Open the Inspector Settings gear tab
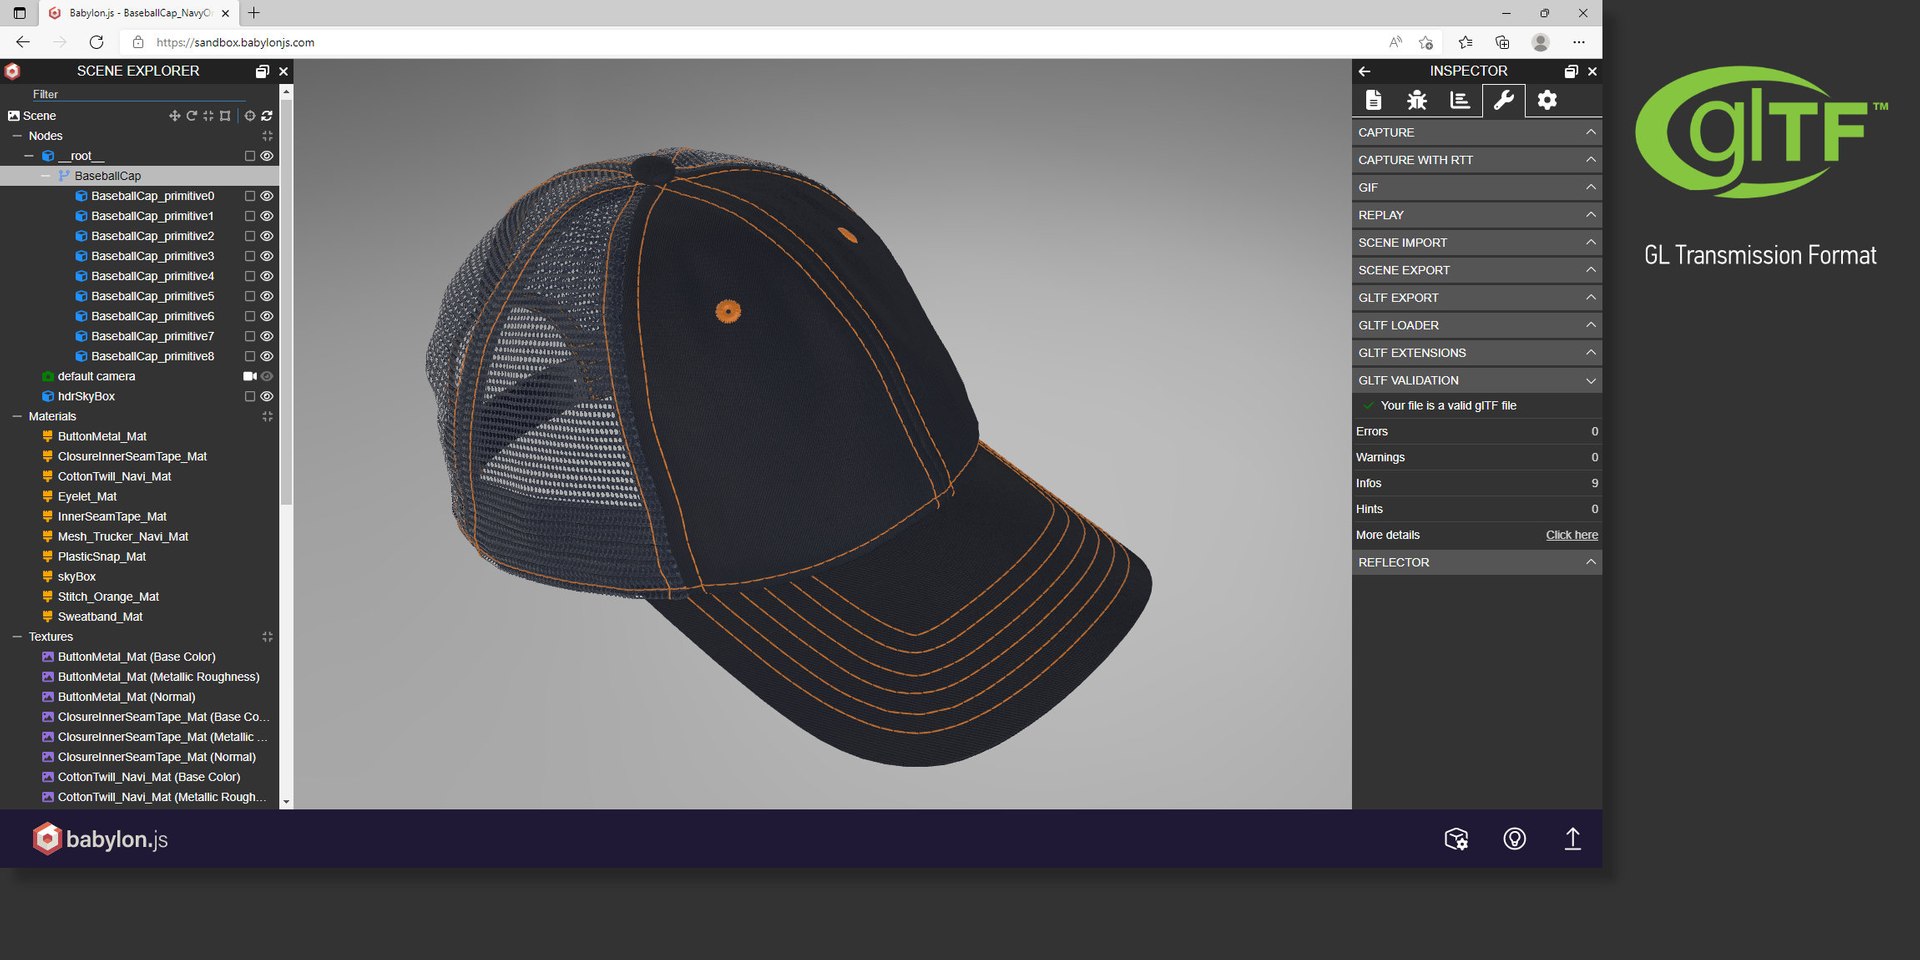This screenshot has width=1920, height=960. [x=1547, y=100]
